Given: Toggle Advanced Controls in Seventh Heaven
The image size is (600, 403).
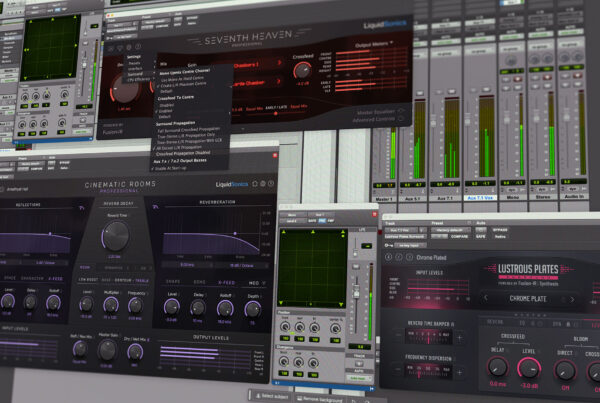Looking at the screenshot, I should coord(401,118).
